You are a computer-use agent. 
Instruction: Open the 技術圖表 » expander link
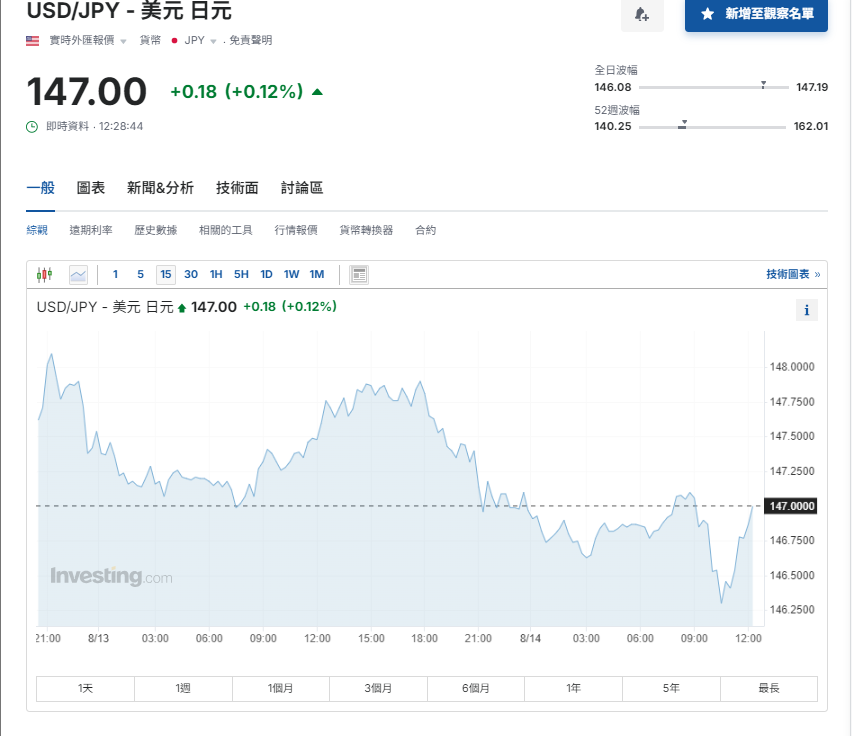(x=793, y=274)
